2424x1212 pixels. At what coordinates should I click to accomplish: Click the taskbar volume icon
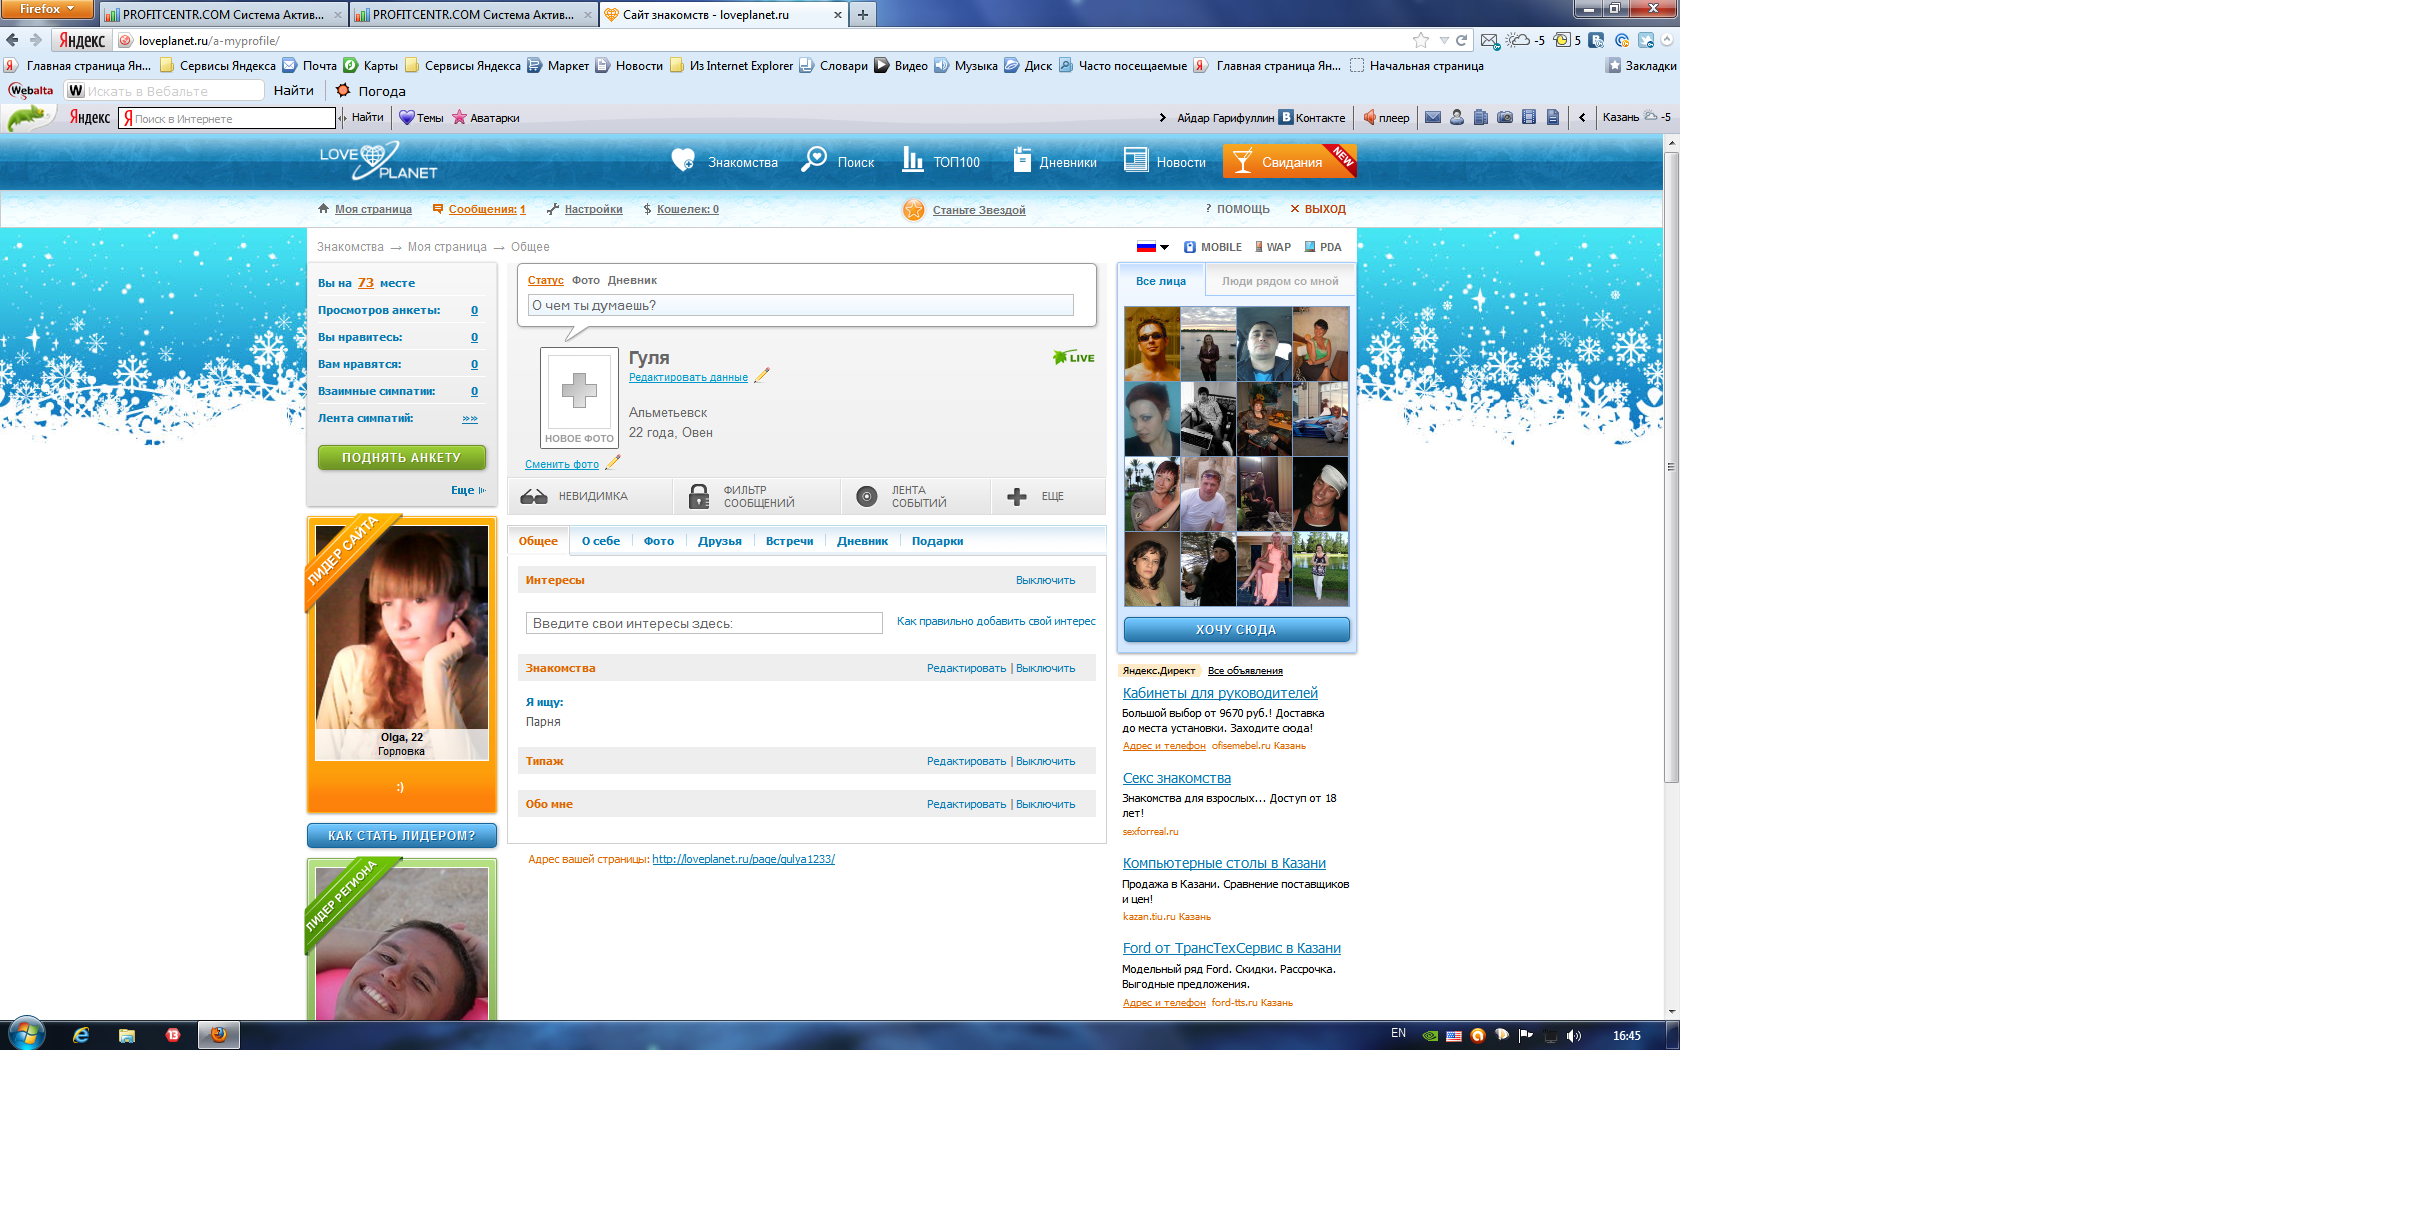1574,1036
